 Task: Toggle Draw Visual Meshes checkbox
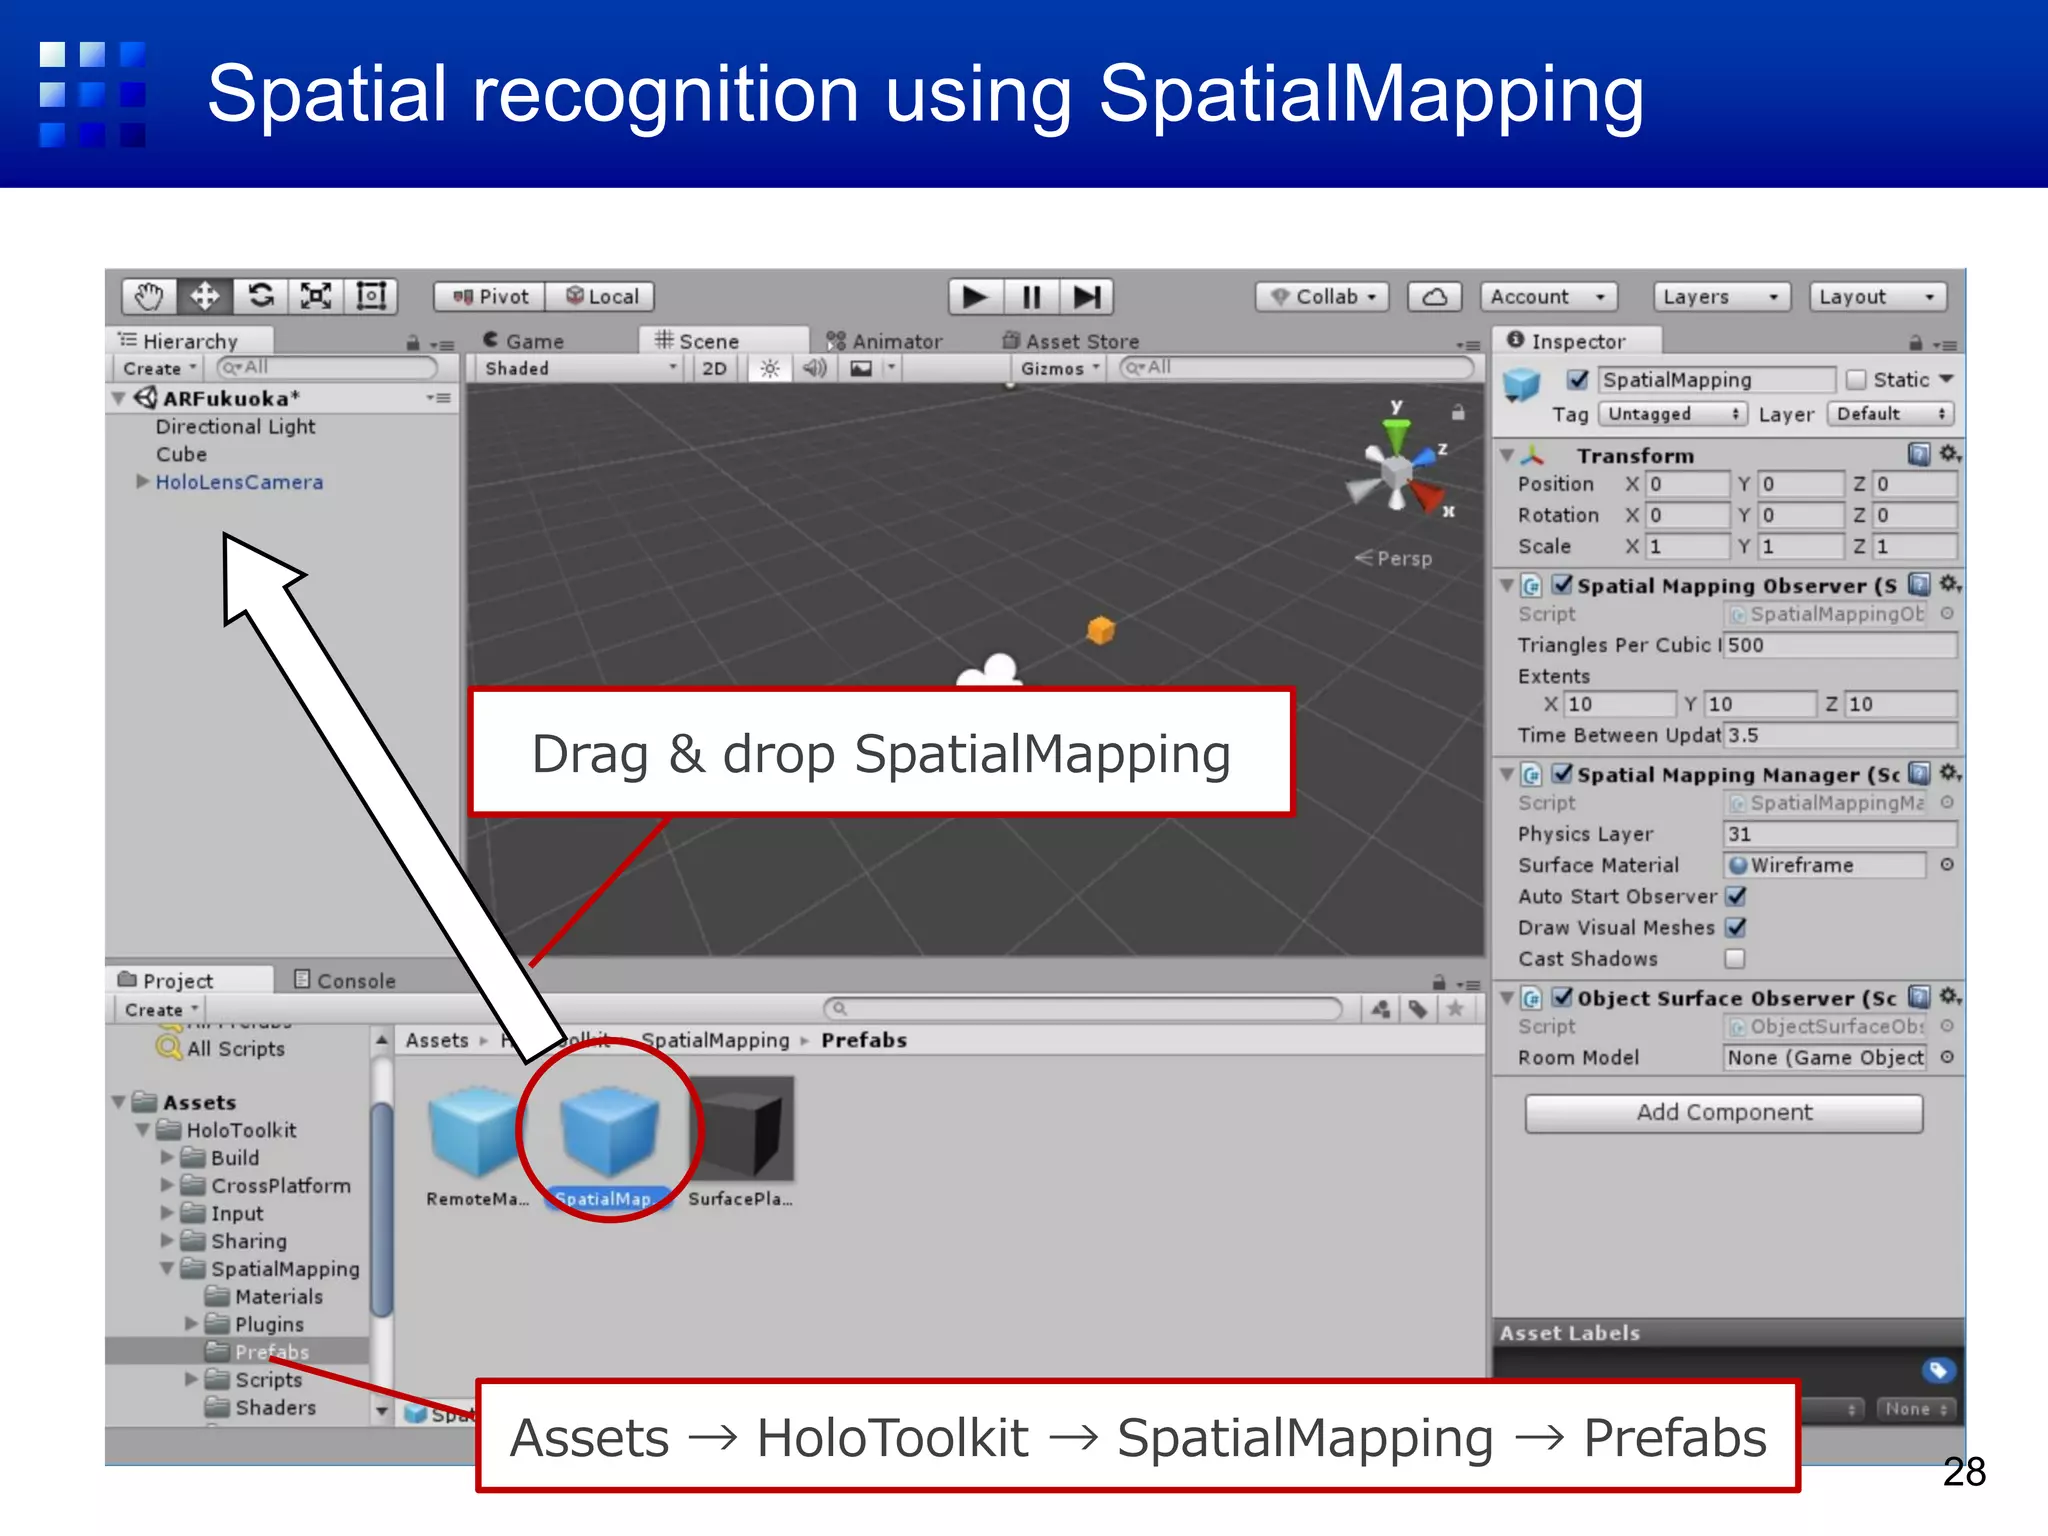click(x=1736, y=927)
